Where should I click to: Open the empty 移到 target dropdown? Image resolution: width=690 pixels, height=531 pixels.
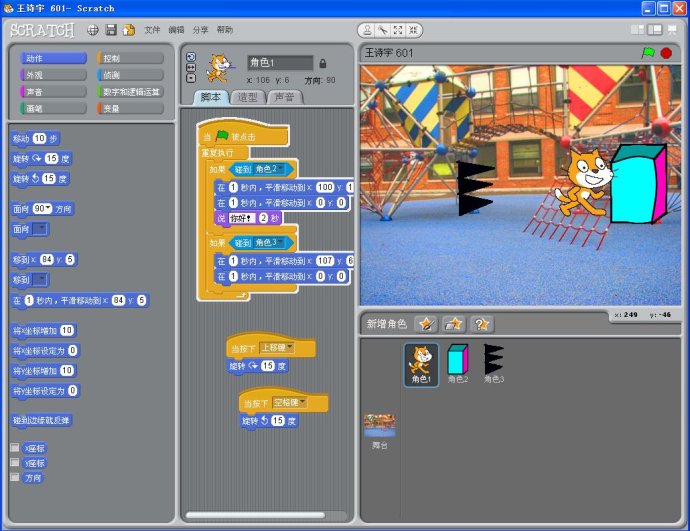click(40, 279)
